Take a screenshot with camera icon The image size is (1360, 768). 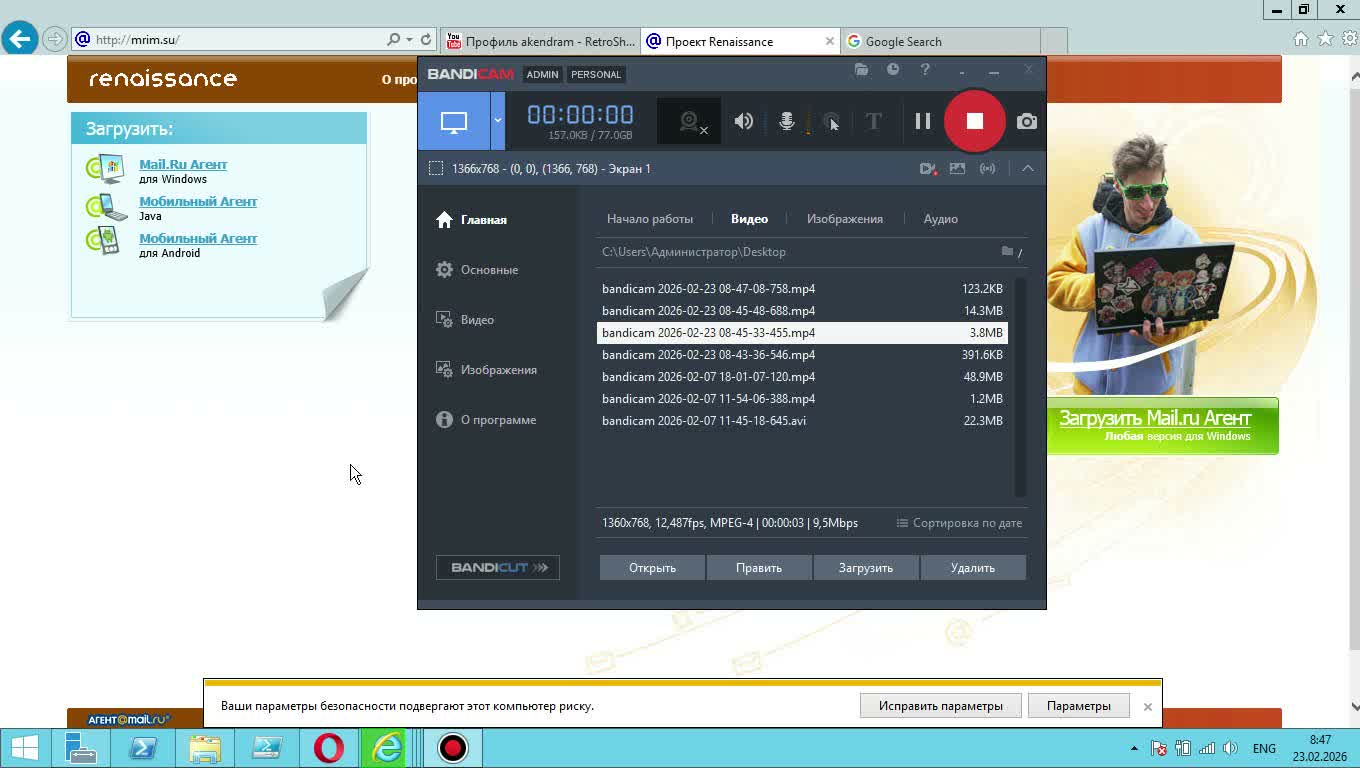[x=1026, y=121]
